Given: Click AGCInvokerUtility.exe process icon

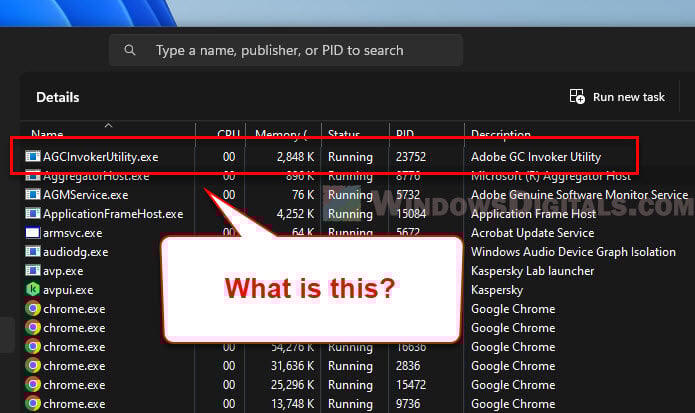Looking at the screenshot, I should coord(33,156).
